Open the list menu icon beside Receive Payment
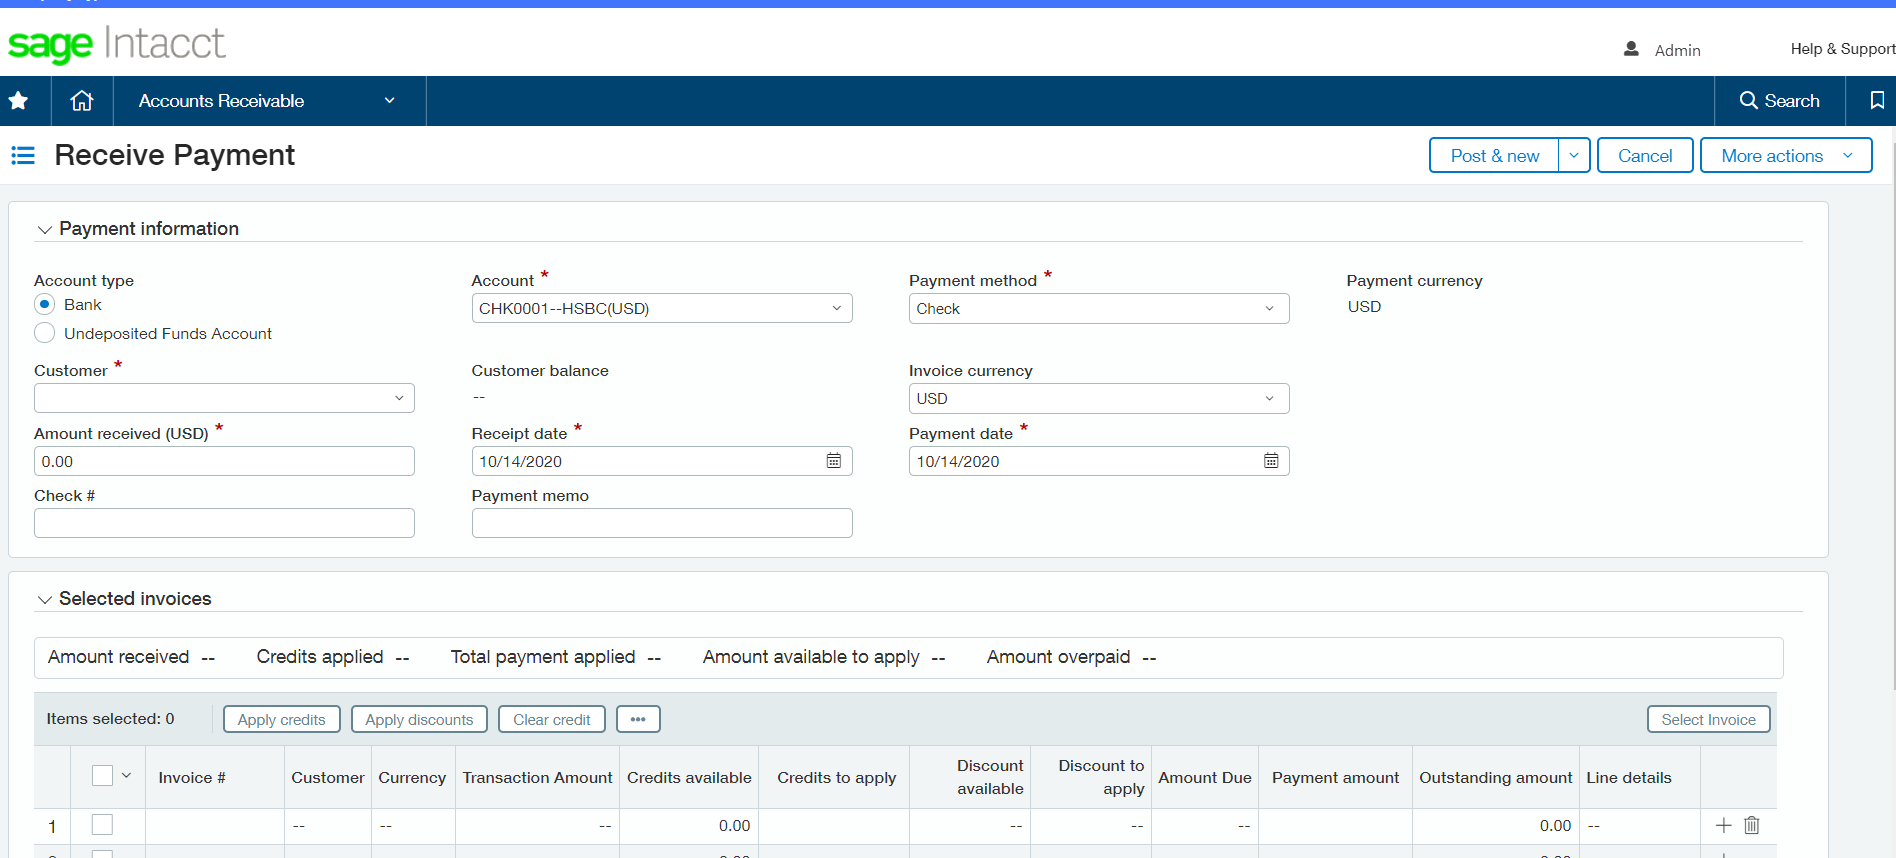 coord(23,156)
